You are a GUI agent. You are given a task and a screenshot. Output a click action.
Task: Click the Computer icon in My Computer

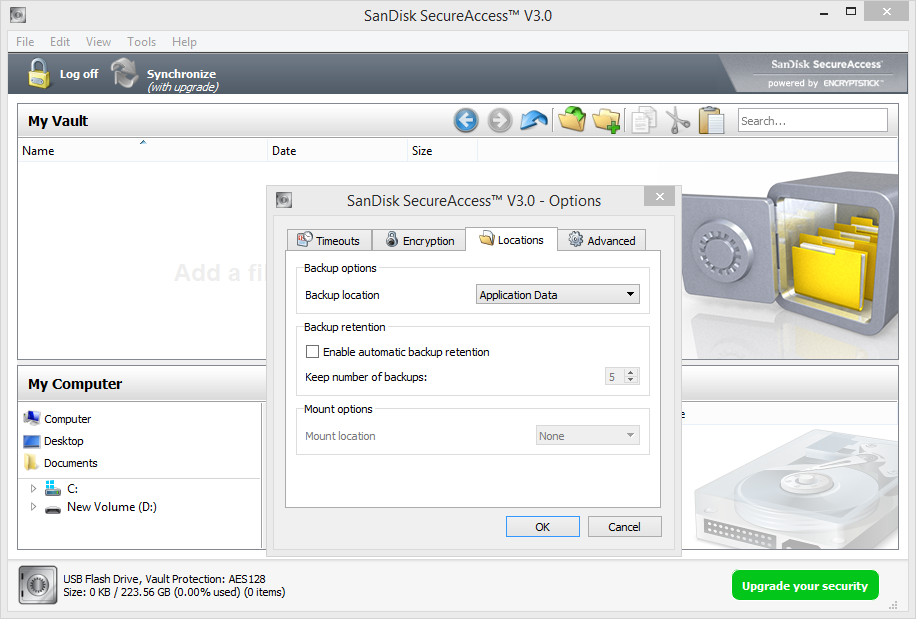[x=32, y=418]
